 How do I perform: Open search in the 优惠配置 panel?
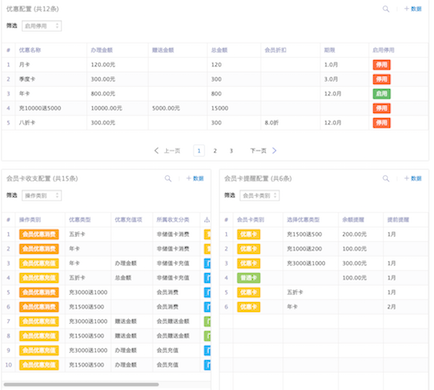[386, 9]
